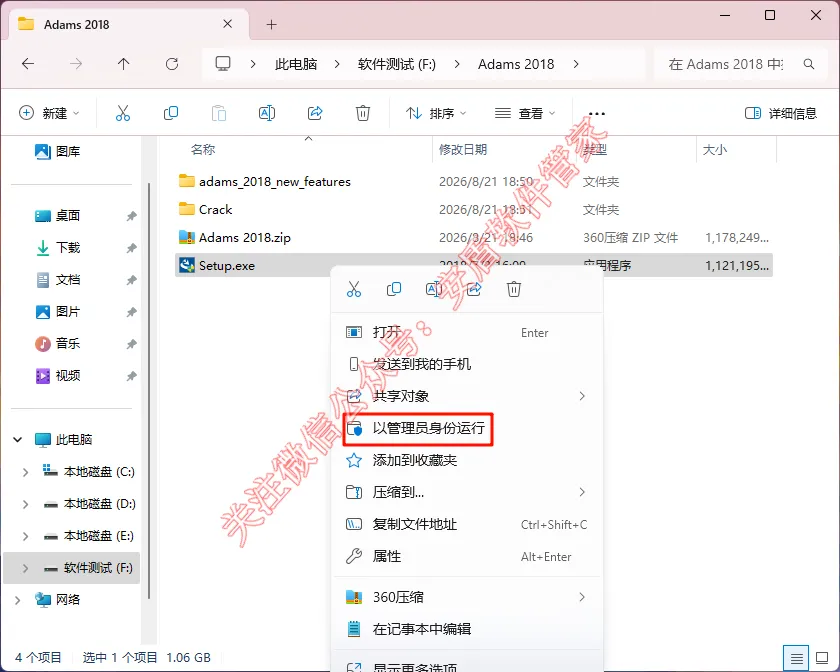Click the Delete icon in the context menu
This screenshot has height=672, width=840.
coord(514,289)
